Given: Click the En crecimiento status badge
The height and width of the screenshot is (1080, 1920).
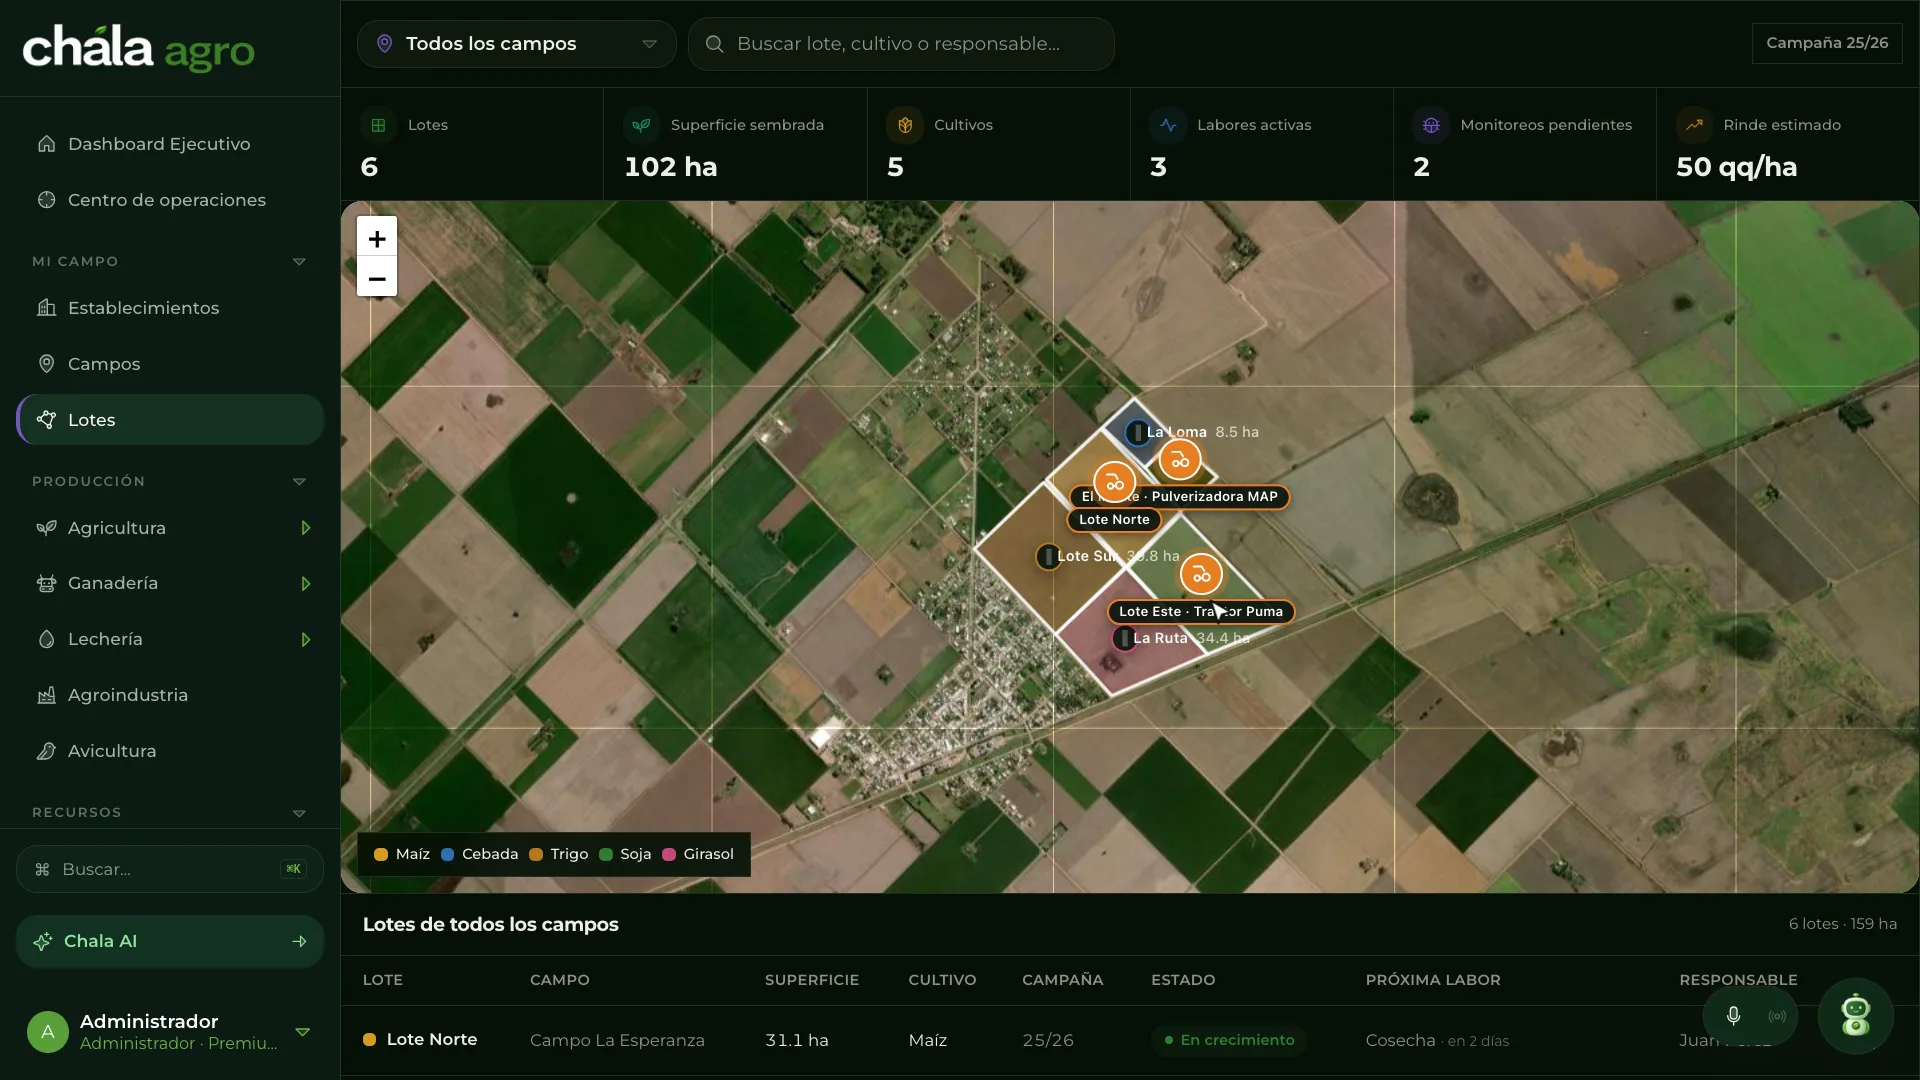Looking at the screenshot, I should [x=1229, y=1040].
